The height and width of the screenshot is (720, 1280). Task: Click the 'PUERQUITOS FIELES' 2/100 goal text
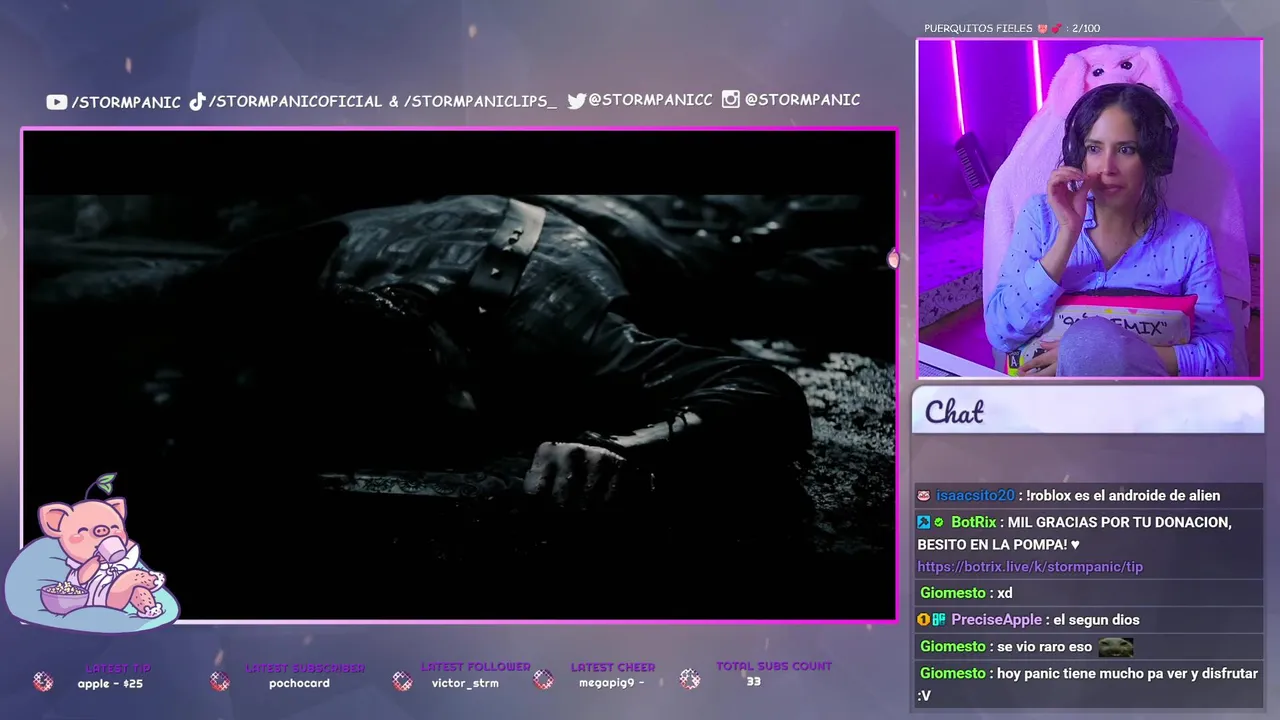[x=1012, y=29]
